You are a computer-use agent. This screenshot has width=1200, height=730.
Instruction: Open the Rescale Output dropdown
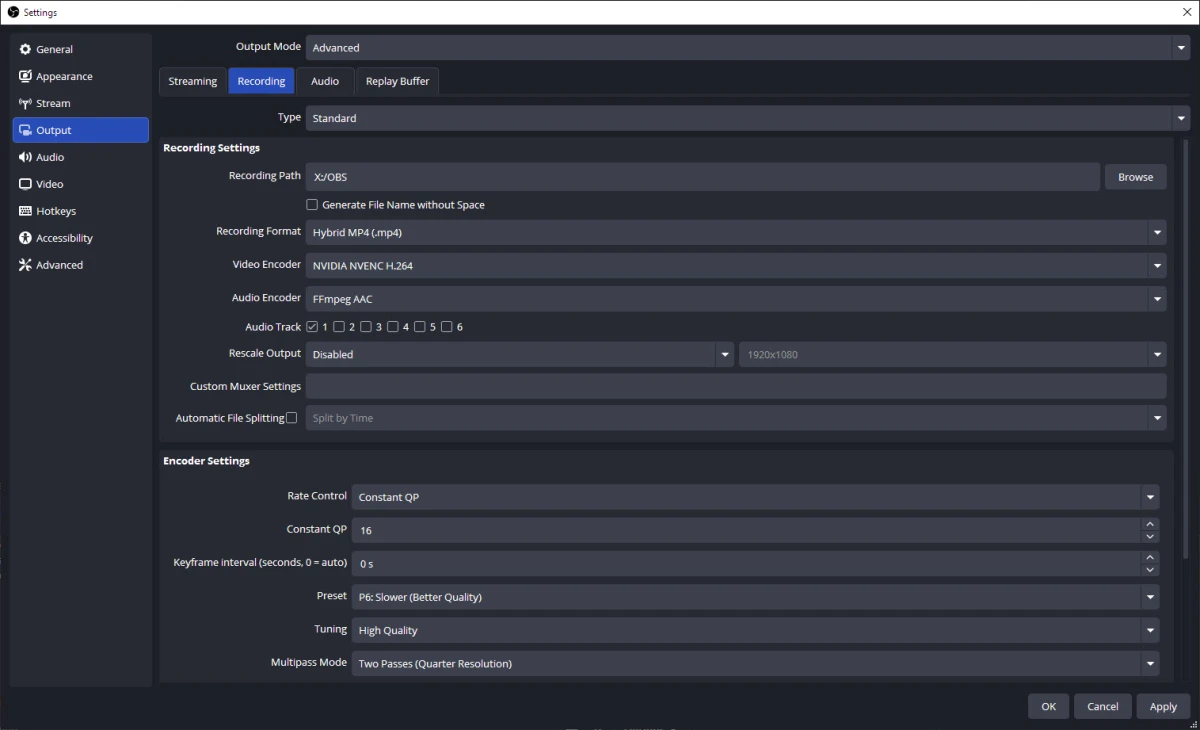520,354
